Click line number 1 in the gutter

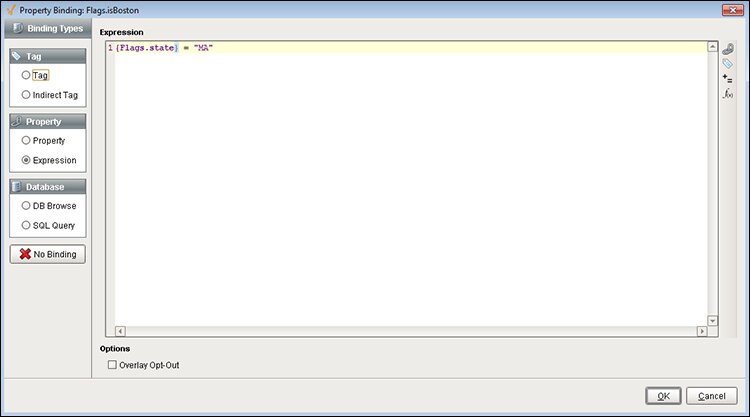point(110,48)
